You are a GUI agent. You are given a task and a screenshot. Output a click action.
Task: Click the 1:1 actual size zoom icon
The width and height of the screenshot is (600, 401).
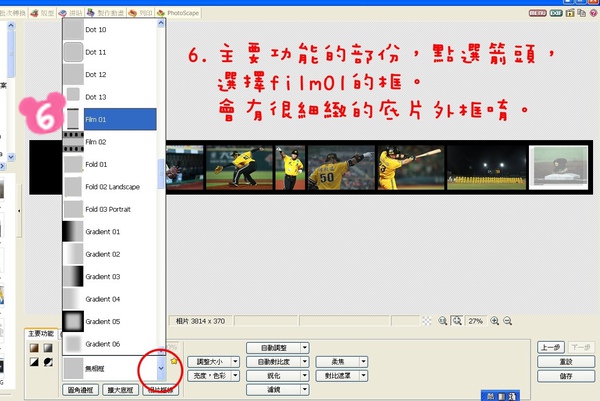pyautogui.click(x=443, y=321)
